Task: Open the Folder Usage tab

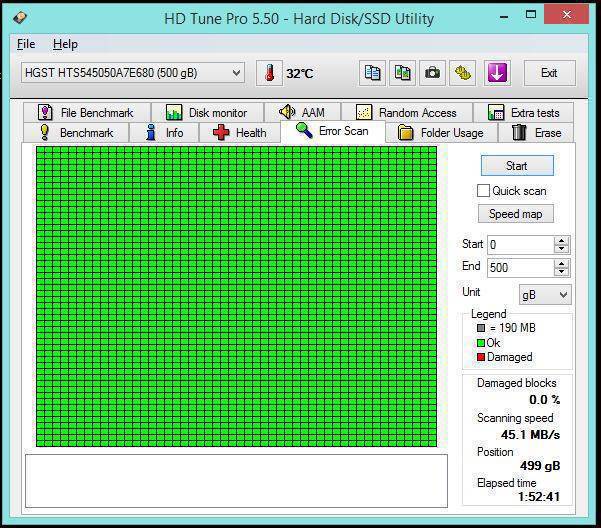Action: 441,133
